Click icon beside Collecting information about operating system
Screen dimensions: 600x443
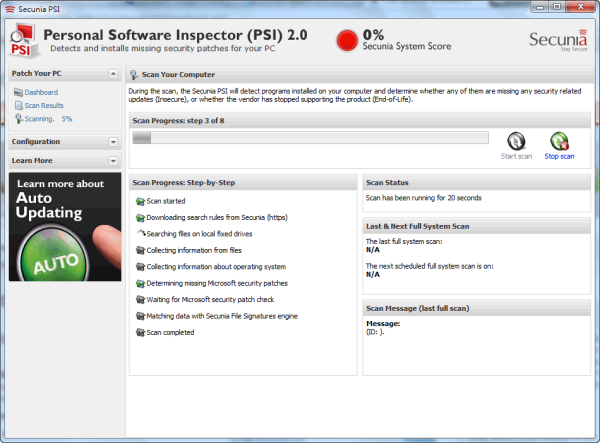(x=140, y=267)
